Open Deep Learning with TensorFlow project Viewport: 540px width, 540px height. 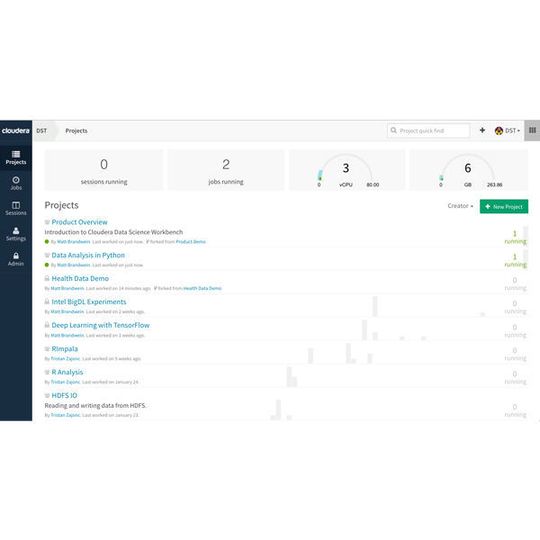[101, 325]
